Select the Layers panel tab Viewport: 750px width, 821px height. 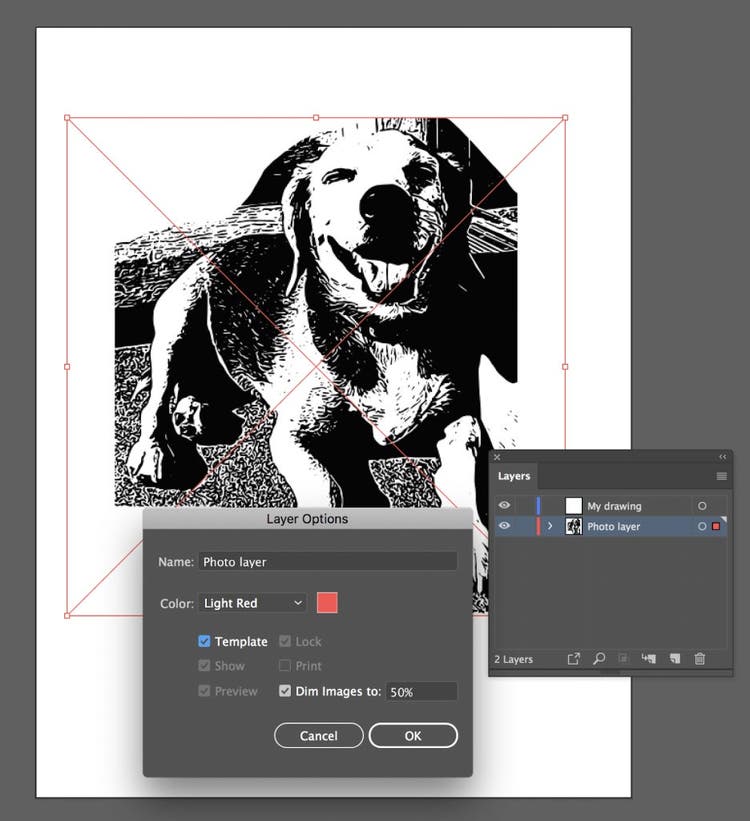[x=514, y=476]
